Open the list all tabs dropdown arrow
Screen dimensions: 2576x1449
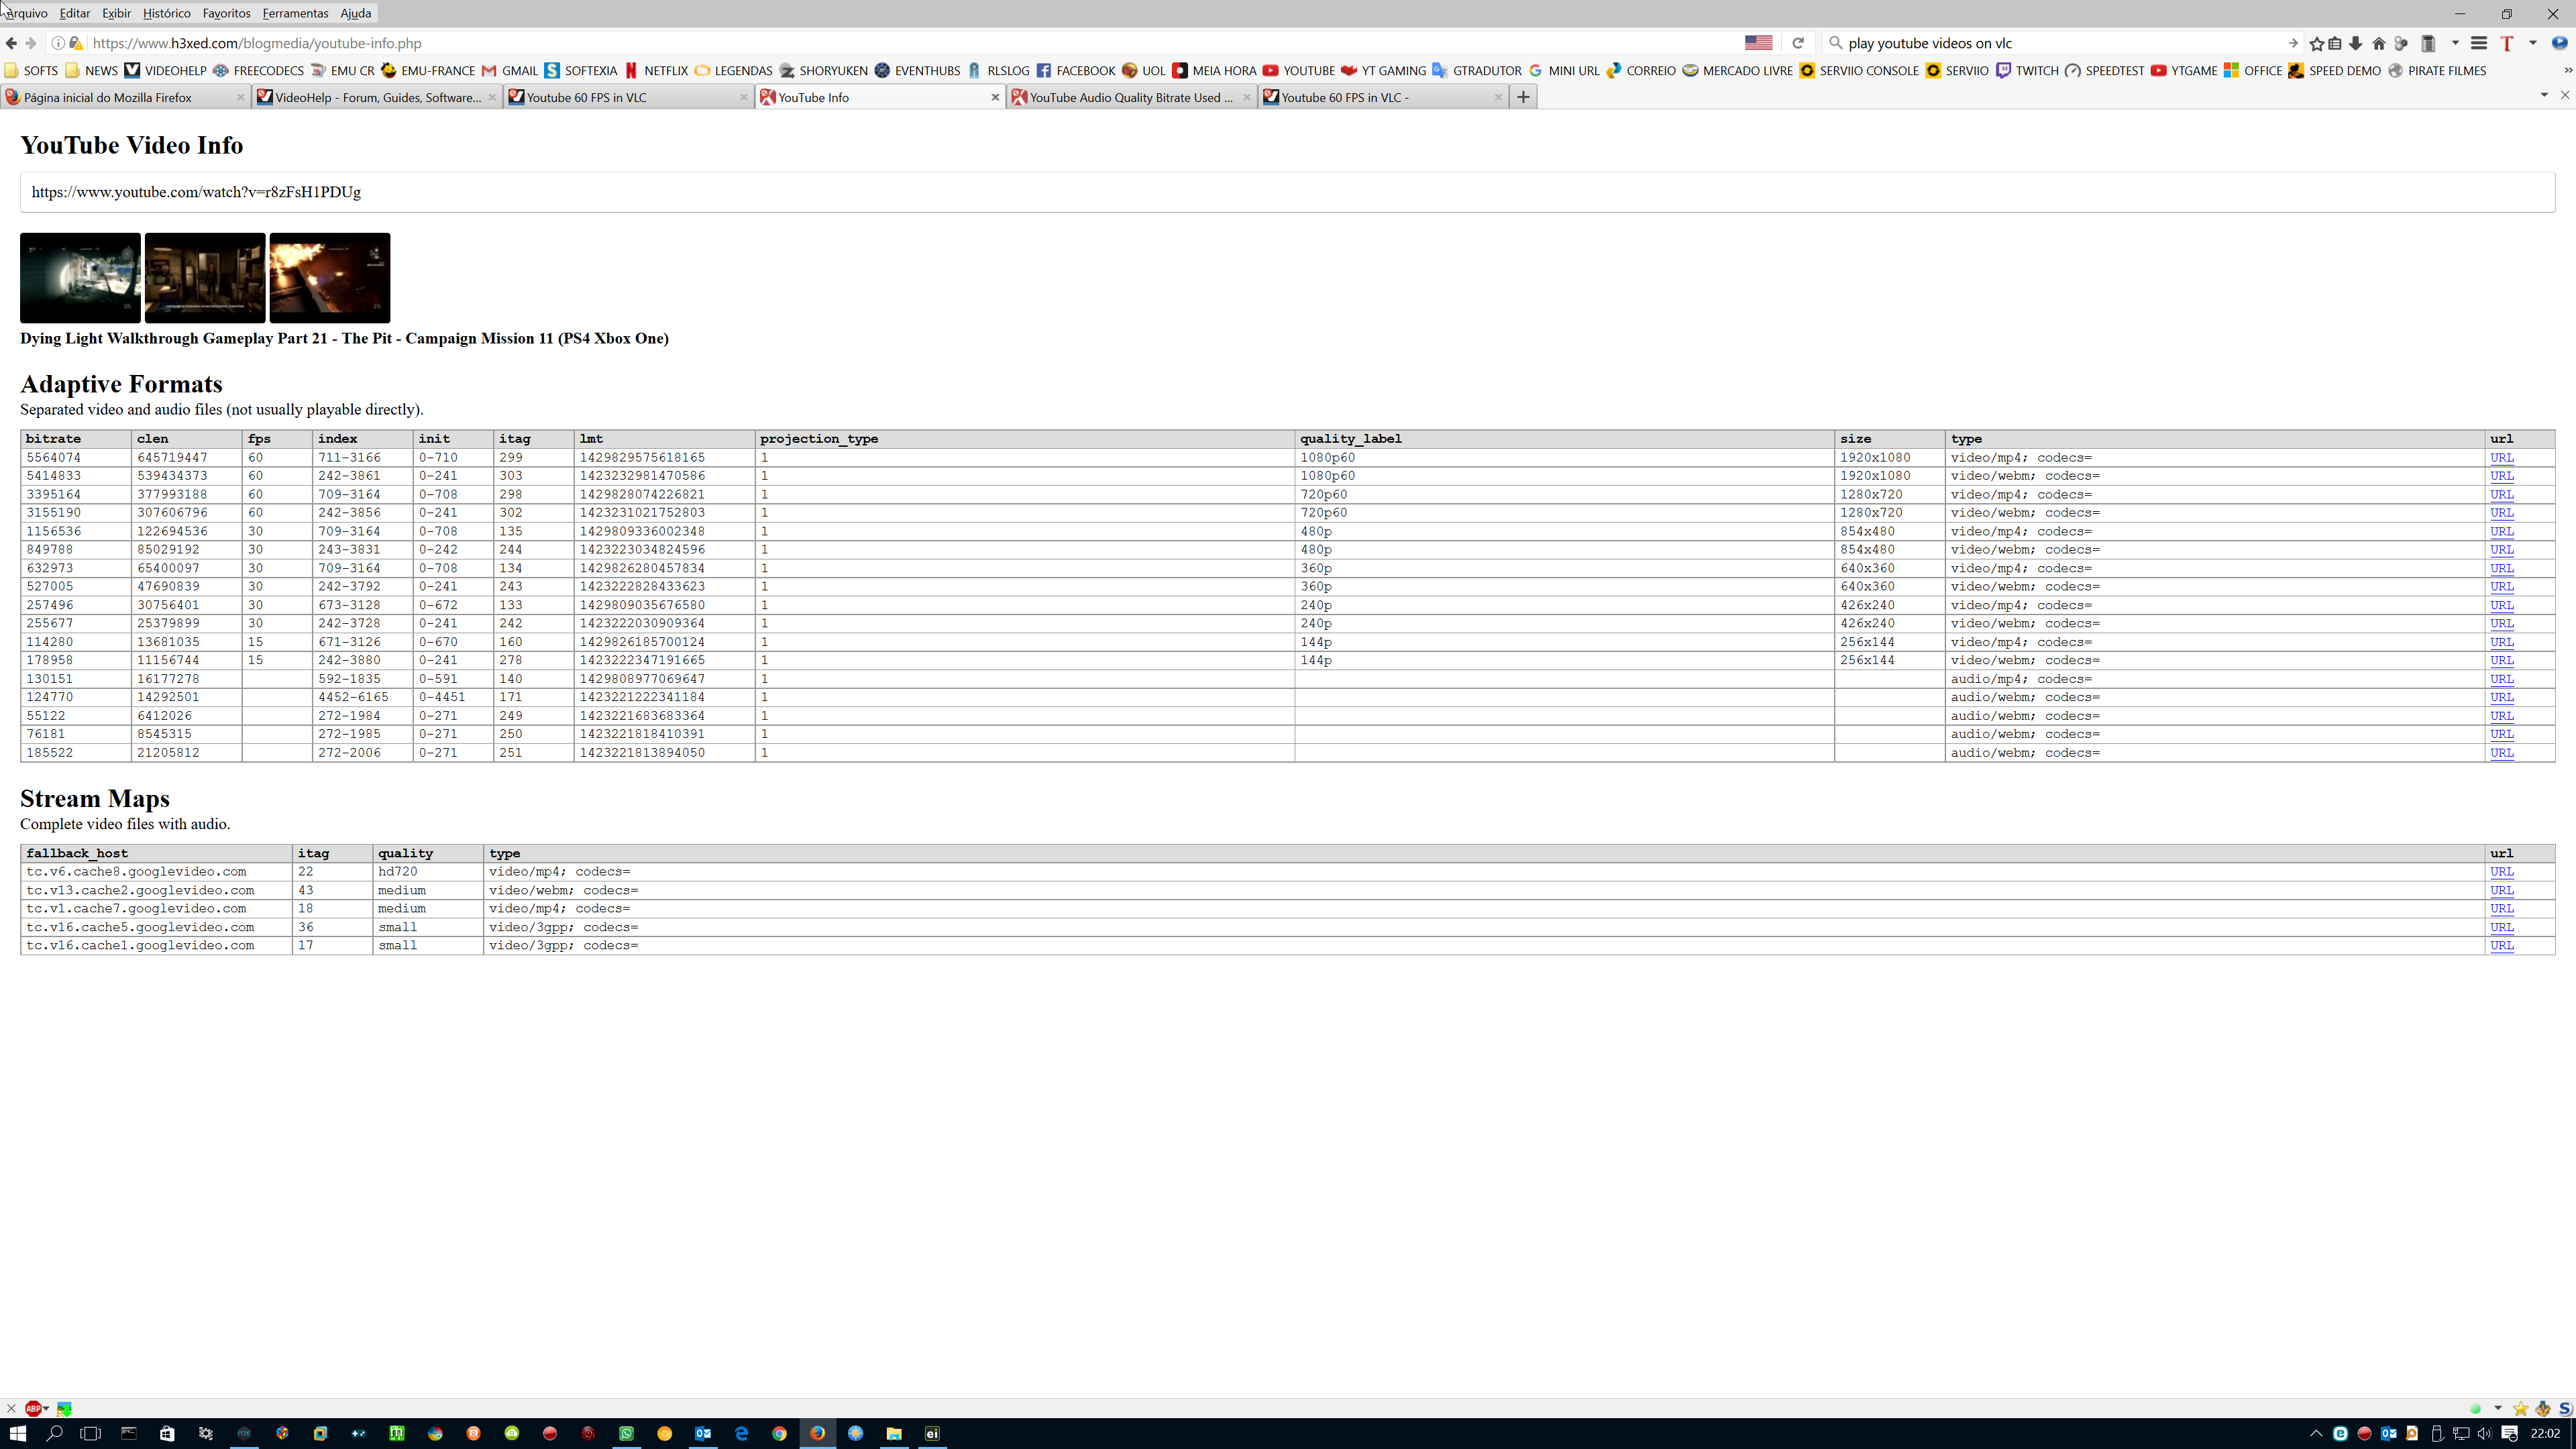(x=2544, y=95)
